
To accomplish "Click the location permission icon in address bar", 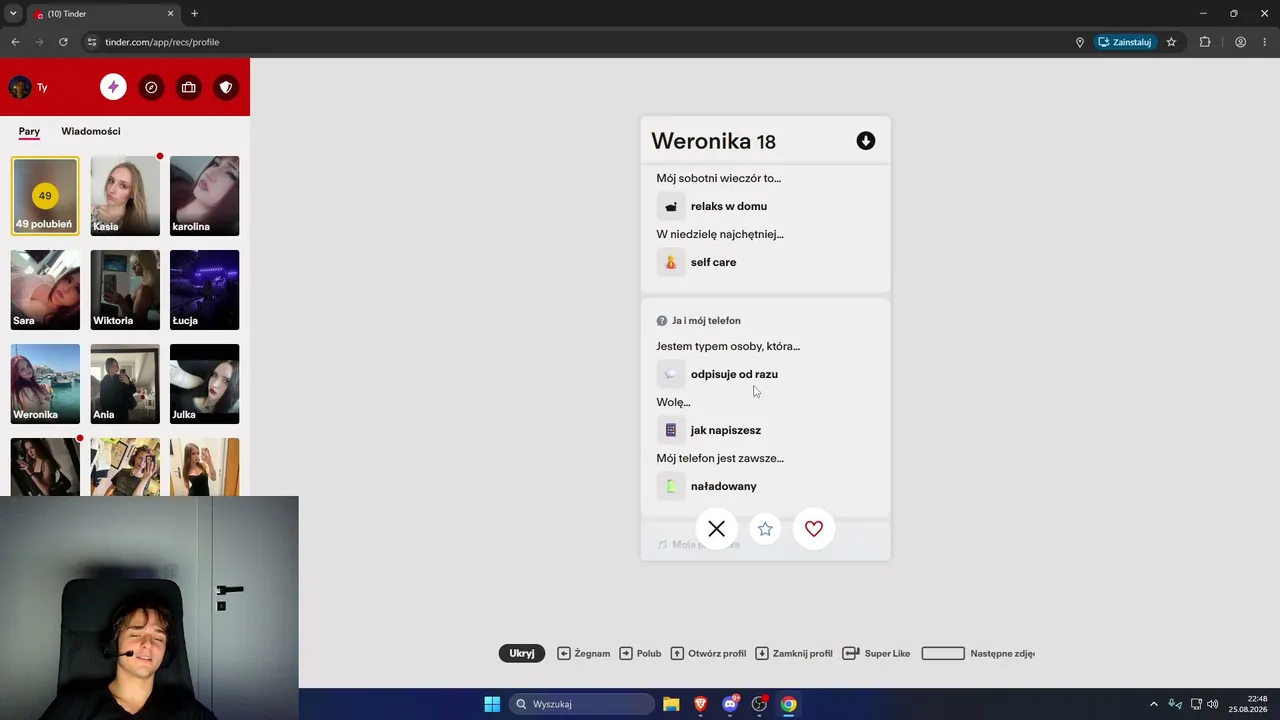I will tap(1080, 42).
